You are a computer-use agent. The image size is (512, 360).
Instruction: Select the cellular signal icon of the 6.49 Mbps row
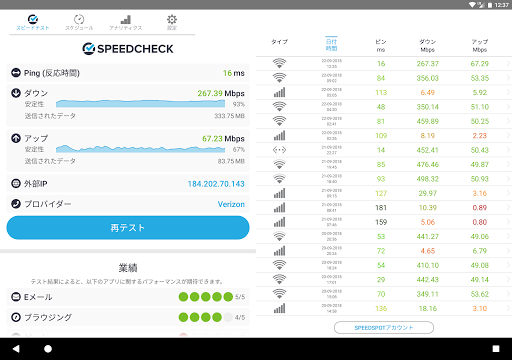coord(279,92)
